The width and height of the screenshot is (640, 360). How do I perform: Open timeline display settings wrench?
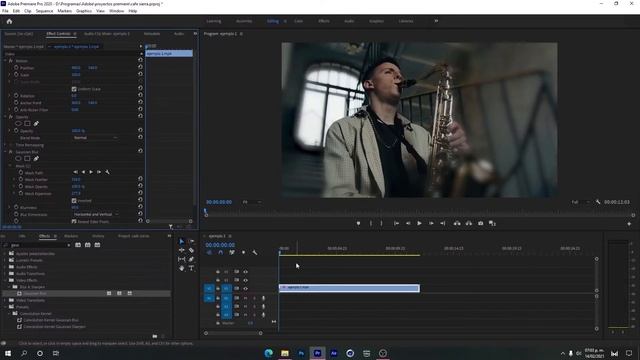(255, 253)
